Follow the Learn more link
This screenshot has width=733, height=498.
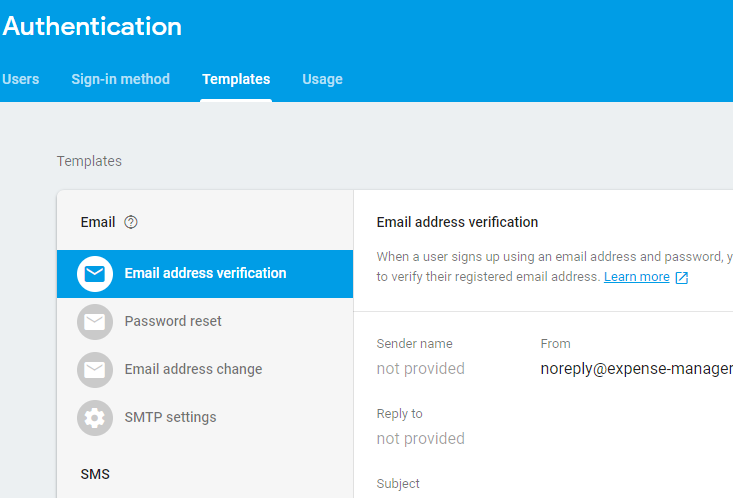coord(636,277)
